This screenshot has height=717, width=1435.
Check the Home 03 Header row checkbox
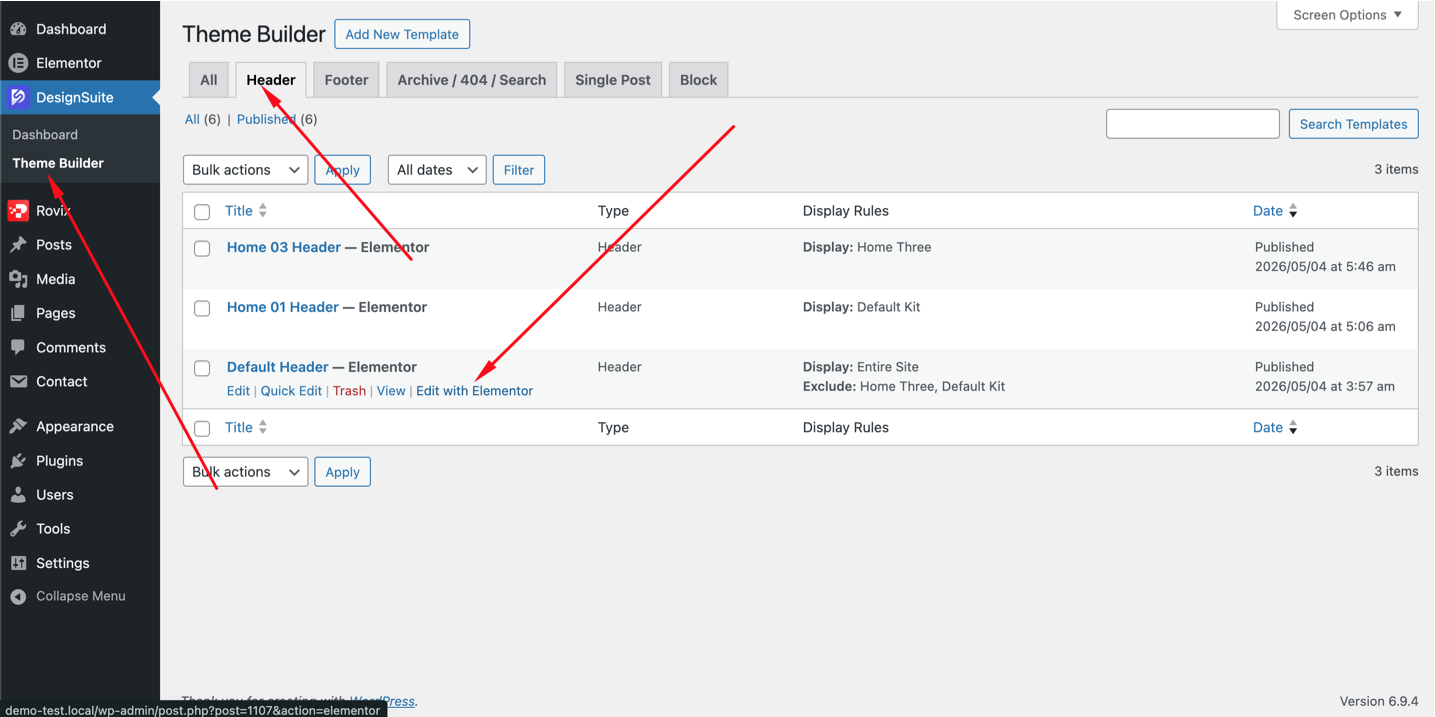pos(202,248)
